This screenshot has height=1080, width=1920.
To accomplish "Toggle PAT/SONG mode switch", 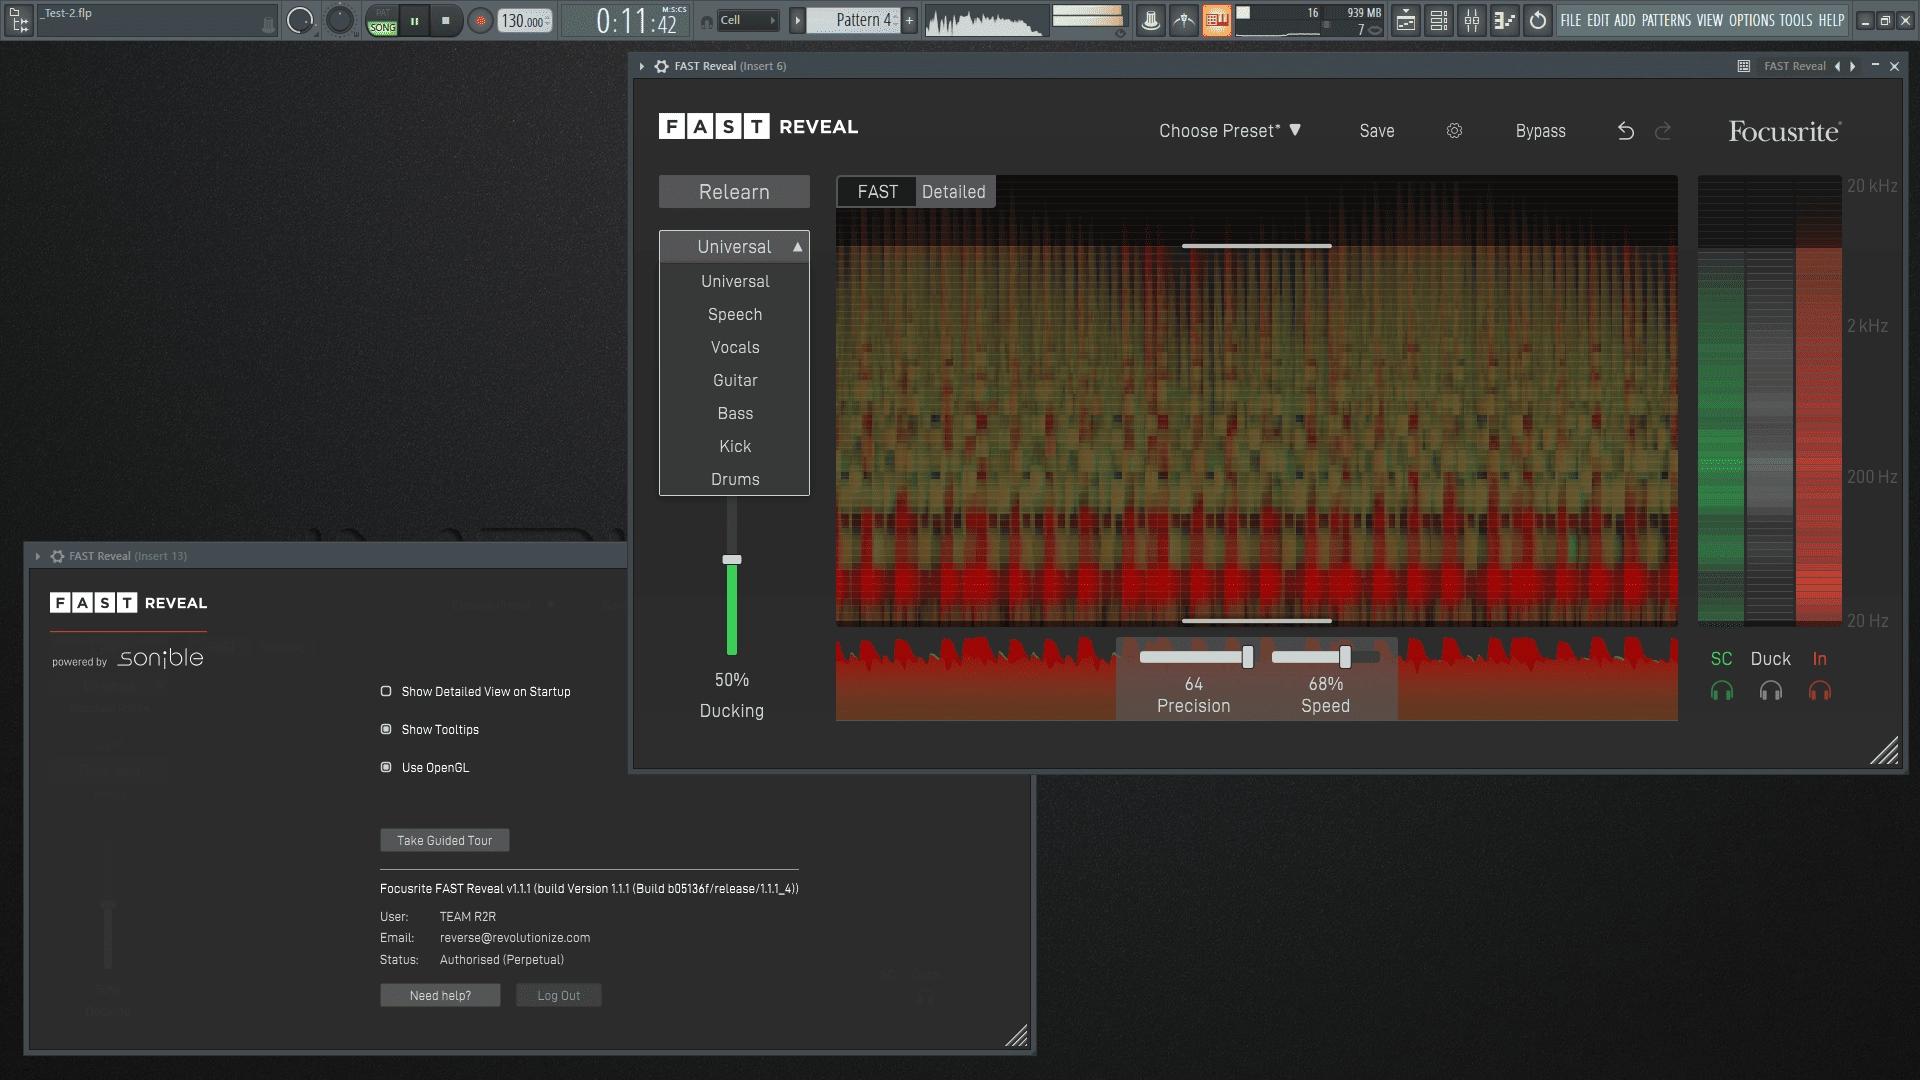I will click(382, 21).
